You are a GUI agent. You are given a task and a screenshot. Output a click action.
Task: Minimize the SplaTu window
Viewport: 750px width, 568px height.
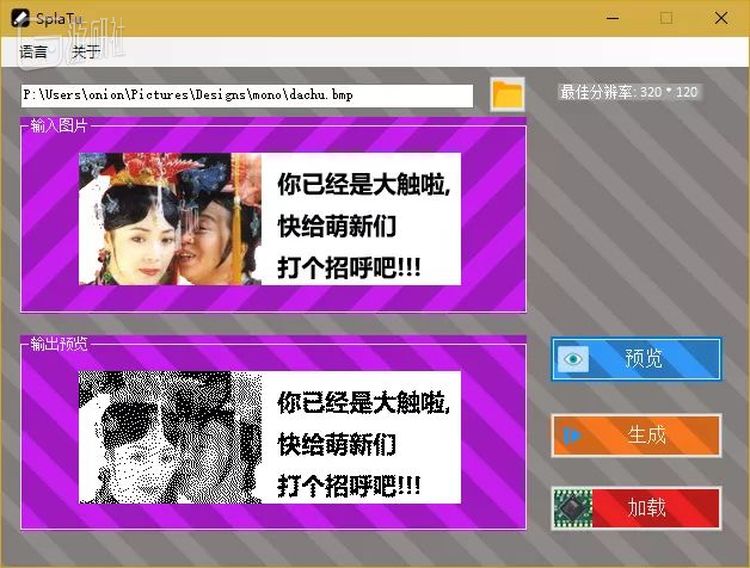pyautogui.click(x=611, y=18)
